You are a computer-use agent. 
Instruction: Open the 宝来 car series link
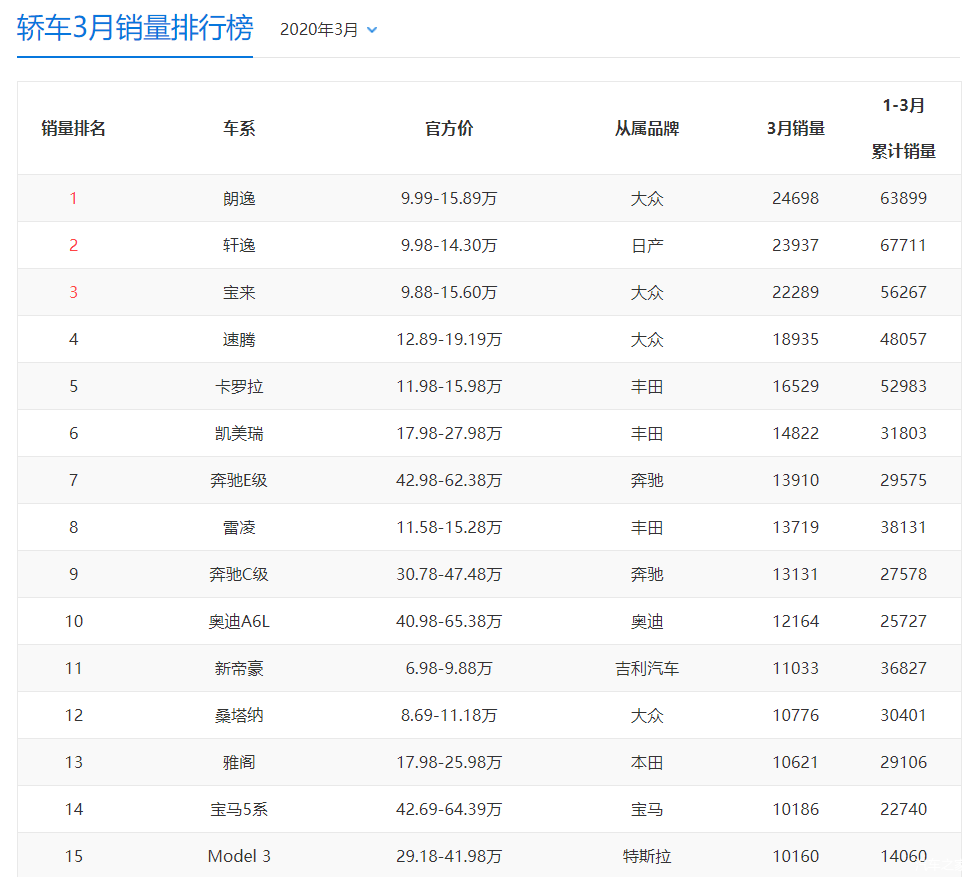tap(239, 292)
